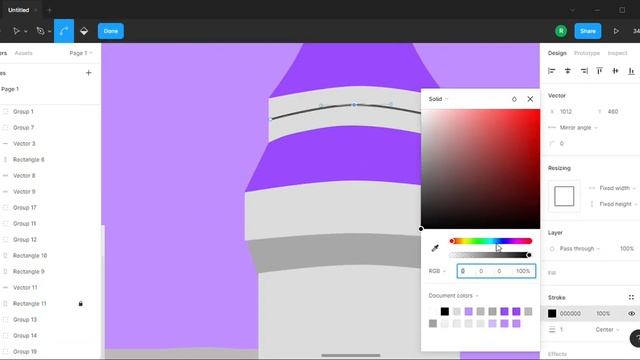640x360 pixels.
Task: Activate the Bend tool
Action: (x=64, y=31)
